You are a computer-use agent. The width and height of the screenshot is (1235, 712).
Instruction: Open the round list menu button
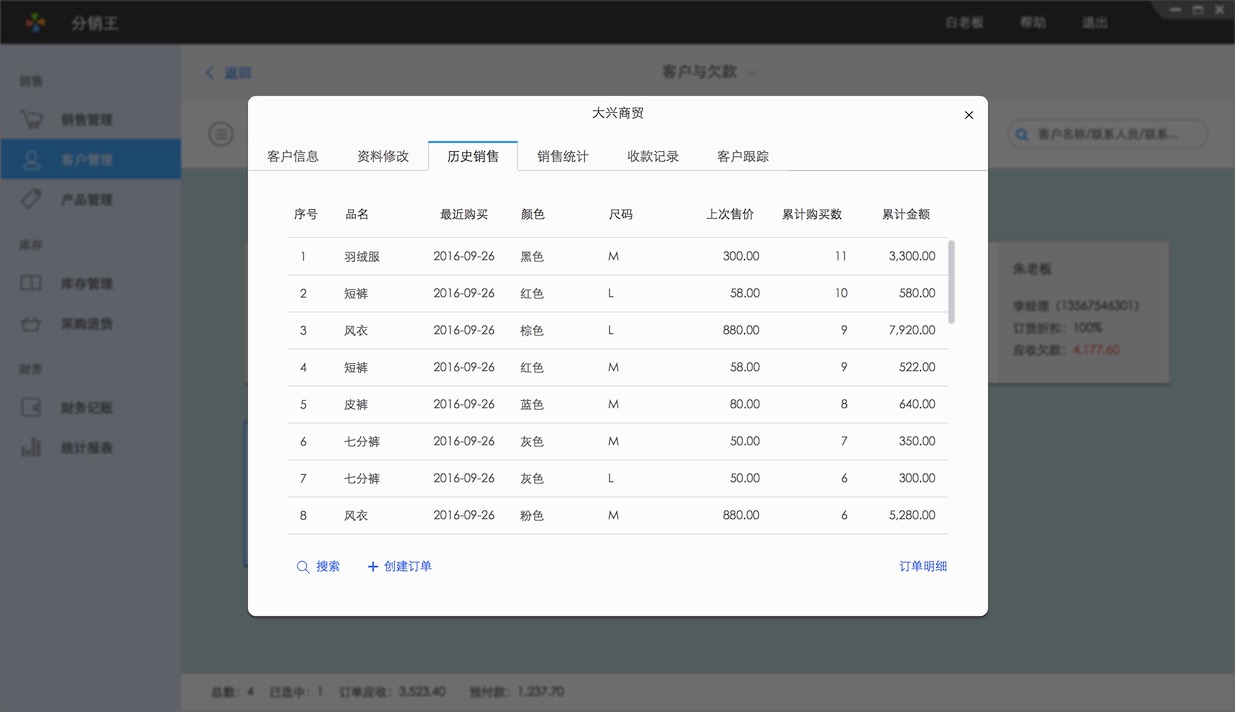[x=221, y=134]
